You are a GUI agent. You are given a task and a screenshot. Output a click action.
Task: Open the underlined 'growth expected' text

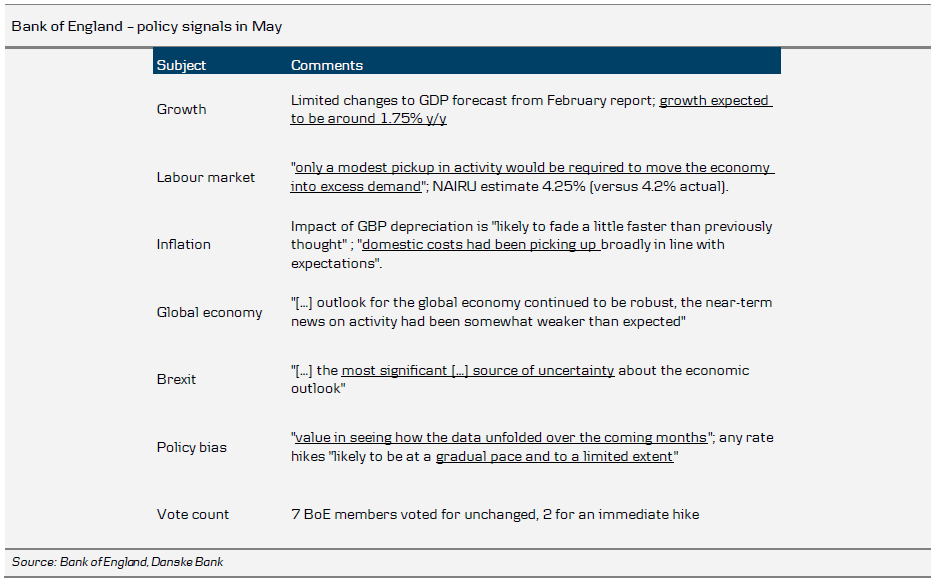[714, 100]
